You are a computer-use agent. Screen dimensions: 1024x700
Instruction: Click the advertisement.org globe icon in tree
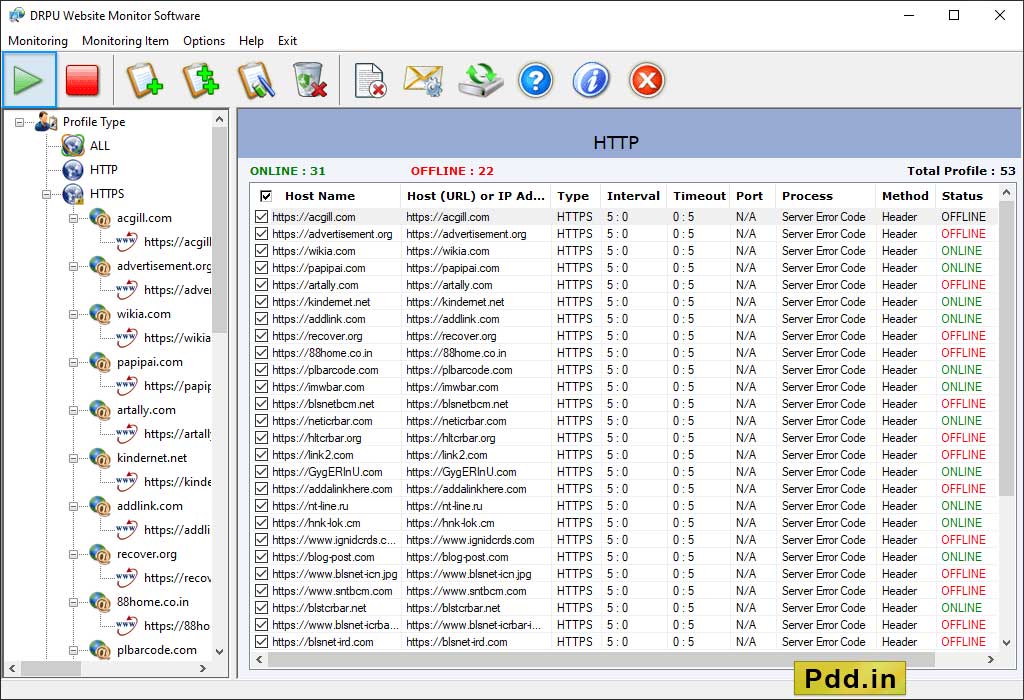point(100,266)
